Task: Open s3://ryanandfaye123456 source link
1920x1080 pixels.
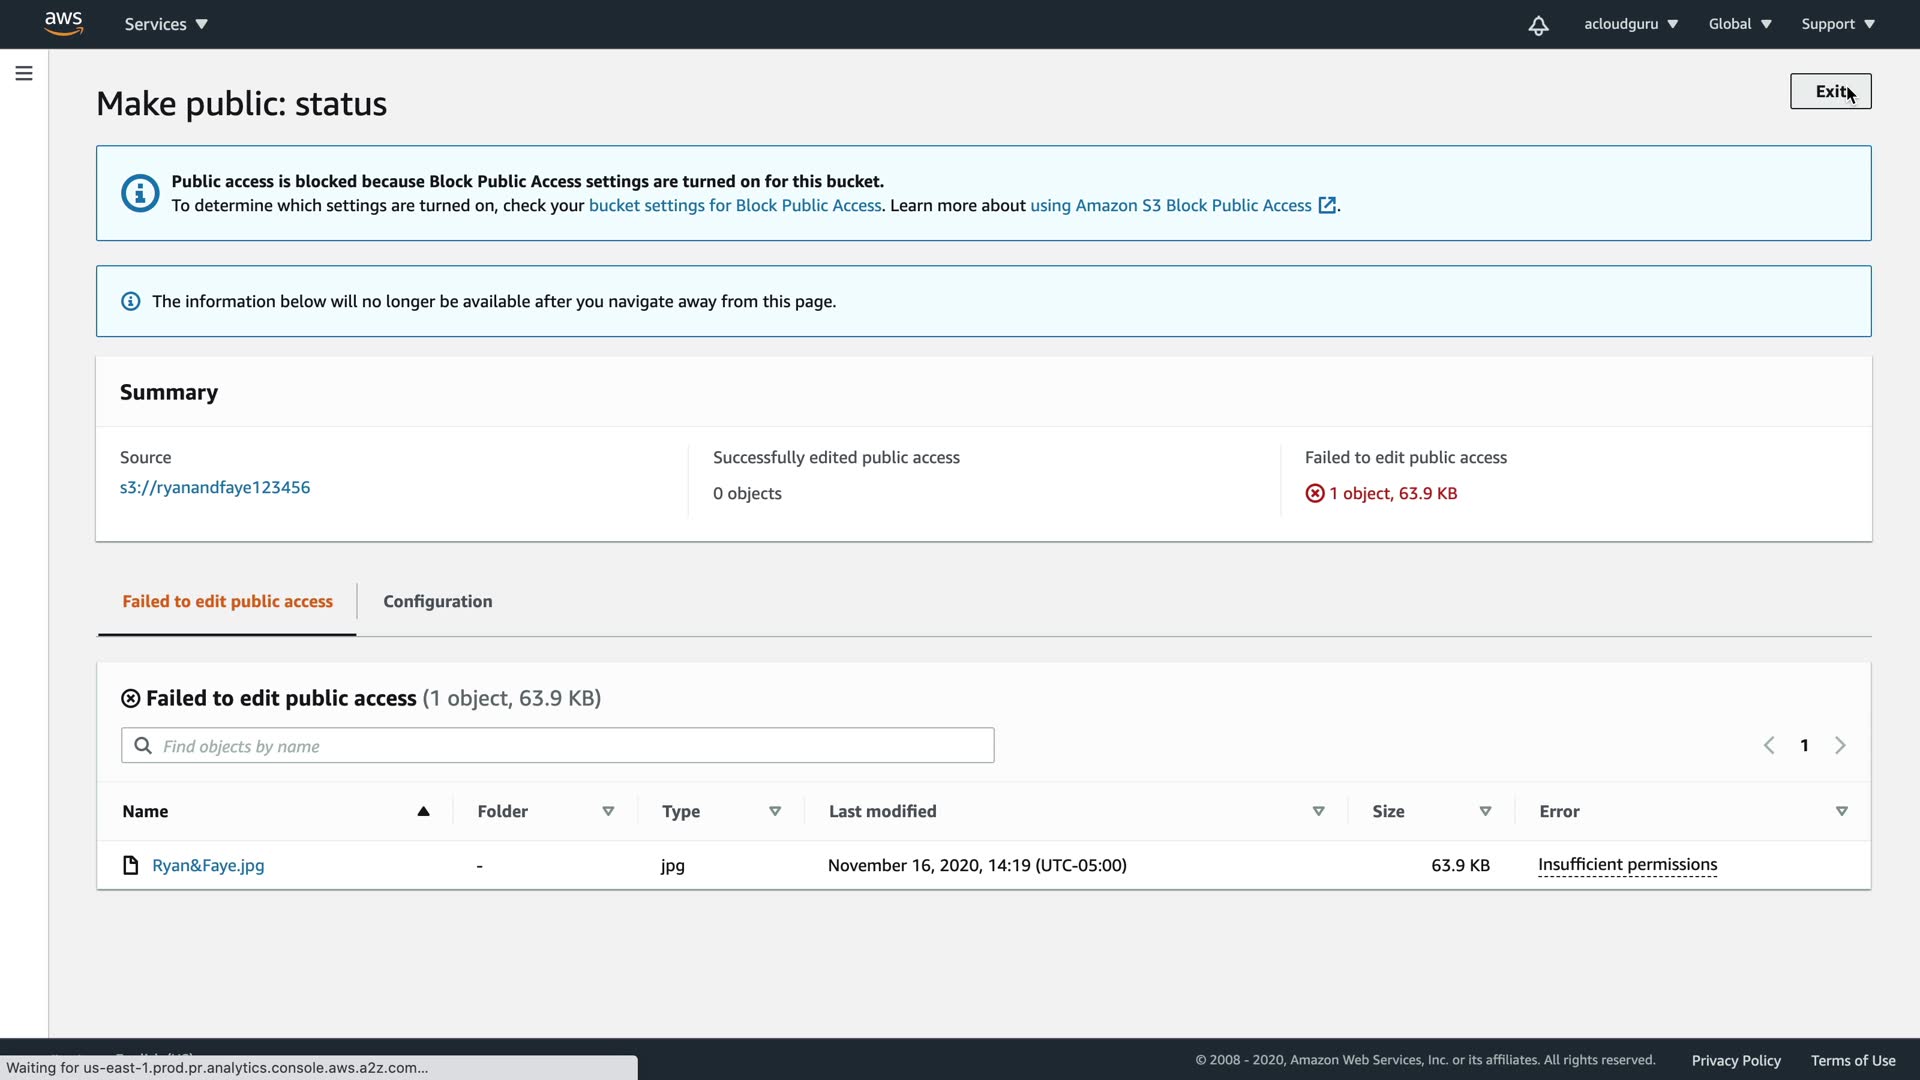Action: pos(215,487)
